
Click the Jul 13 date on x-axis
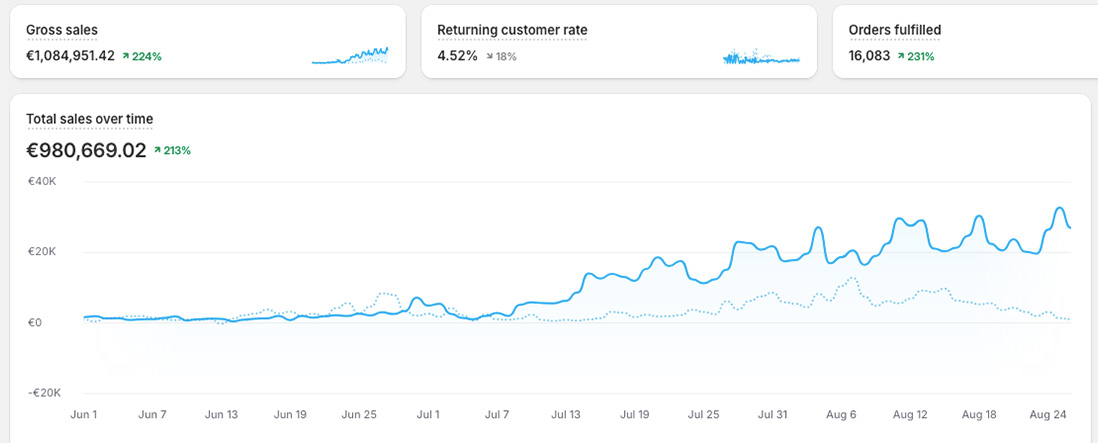click(566, 413)
